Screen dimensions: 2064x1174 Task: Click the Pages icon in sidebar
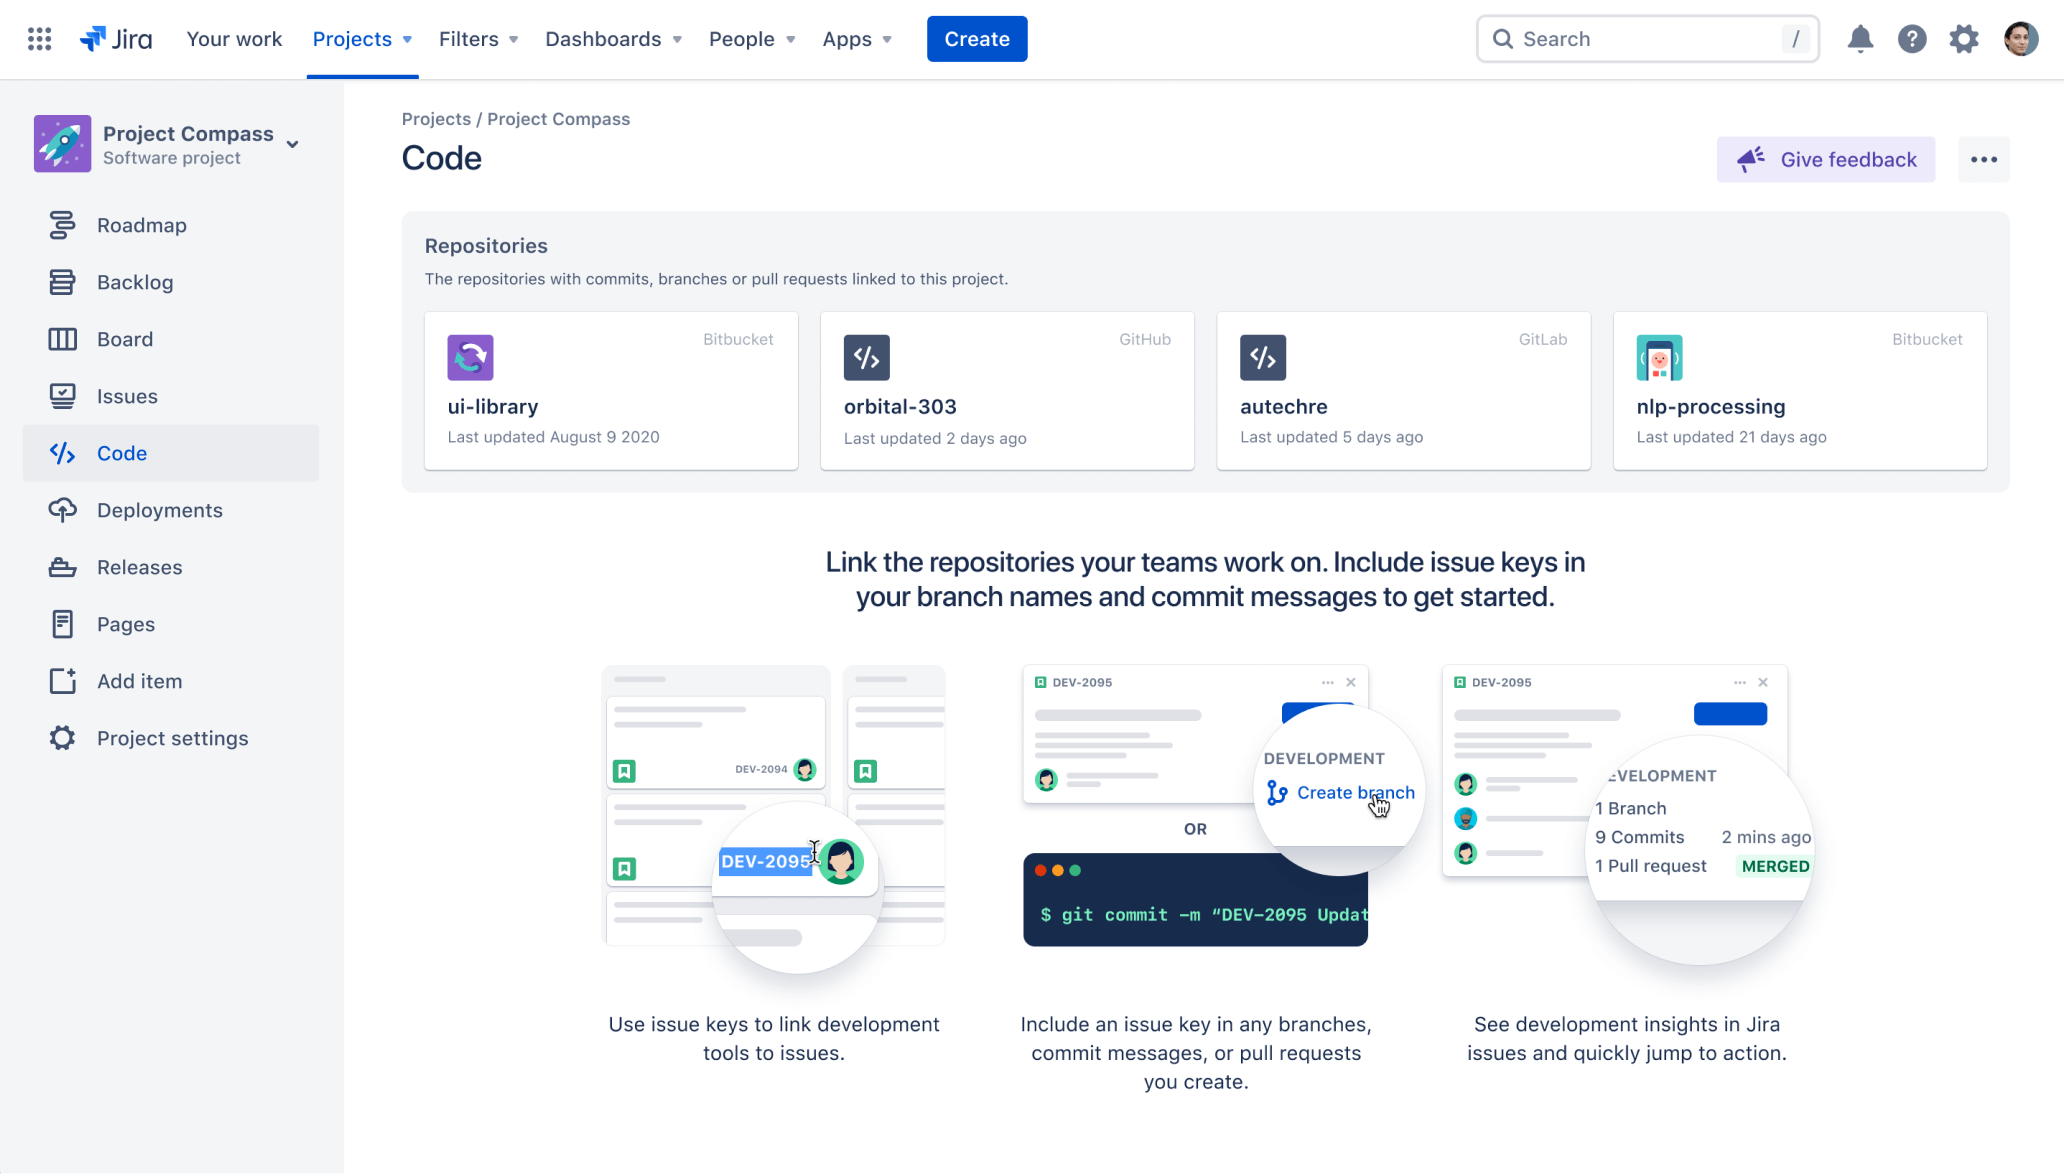click(60, 624)
